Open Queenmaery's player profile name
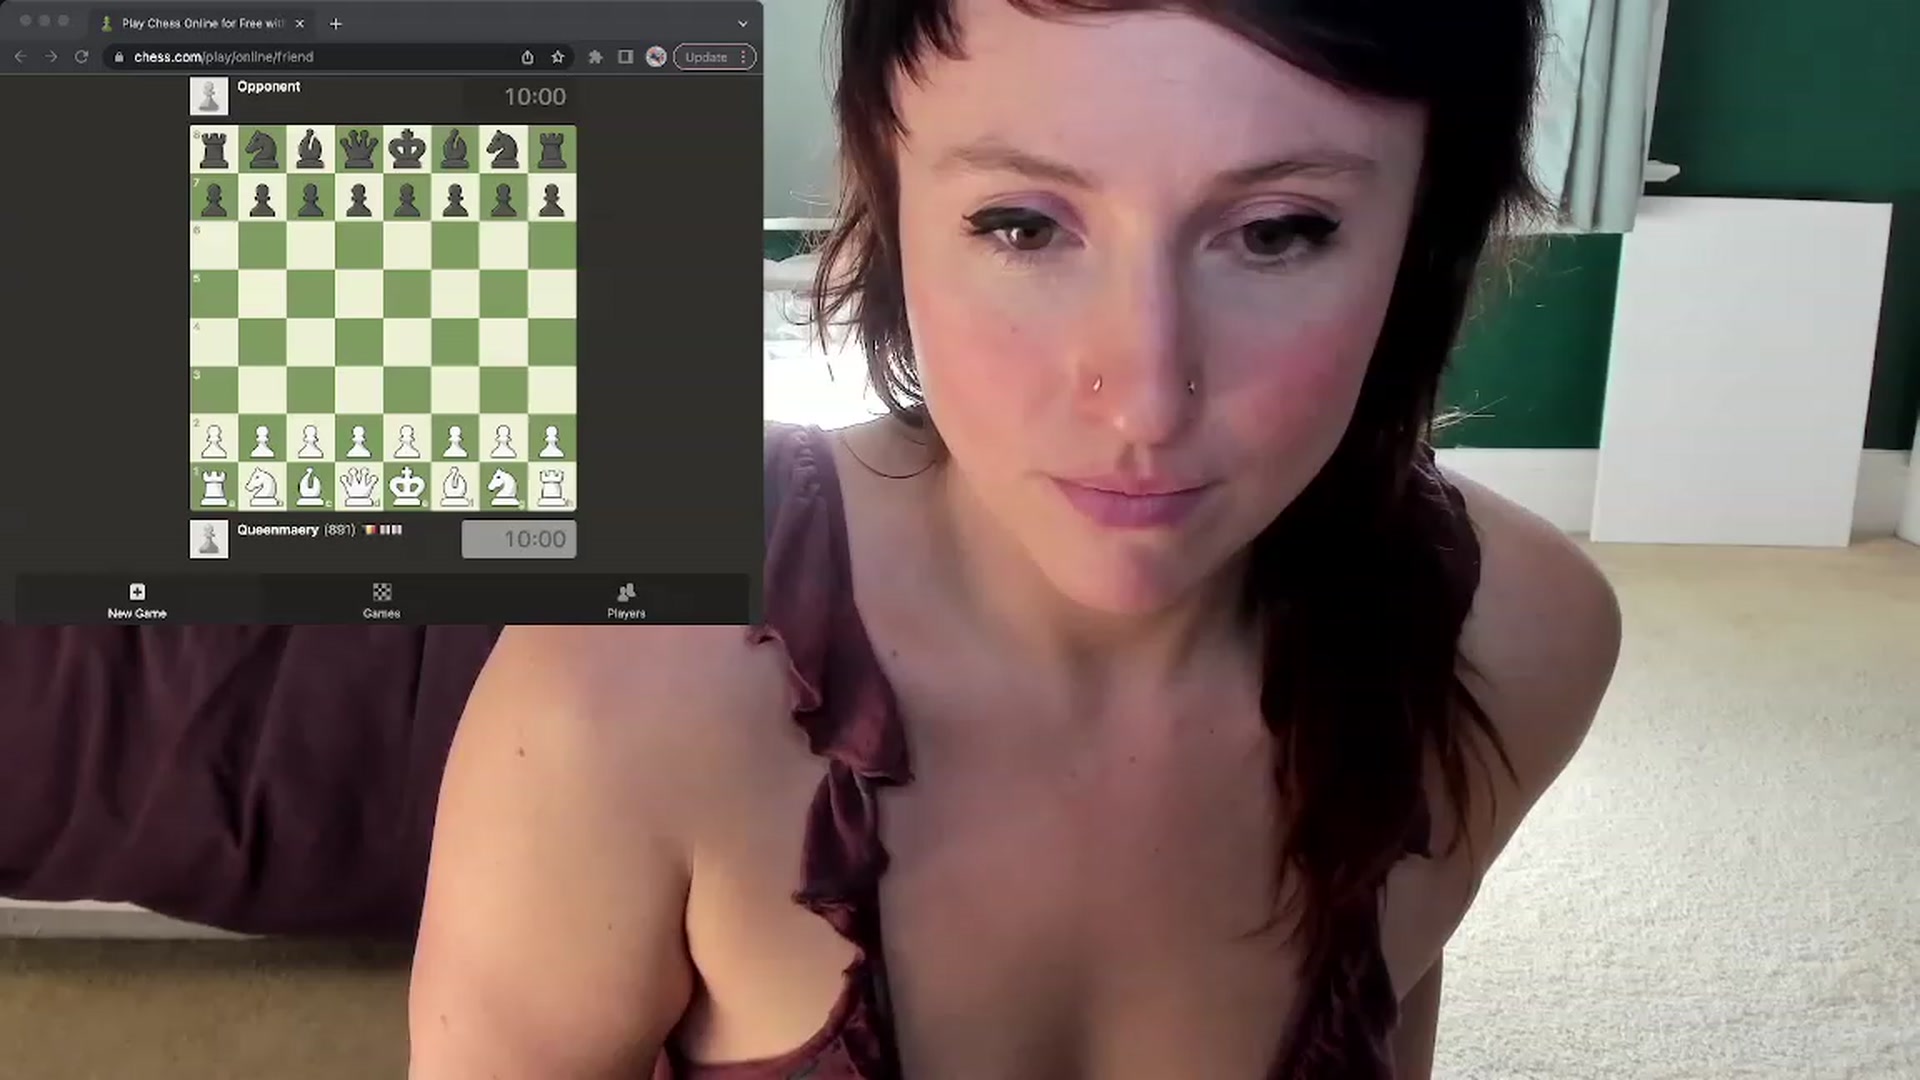Viewport: 1920px width, 1080px height. point(277,530)
